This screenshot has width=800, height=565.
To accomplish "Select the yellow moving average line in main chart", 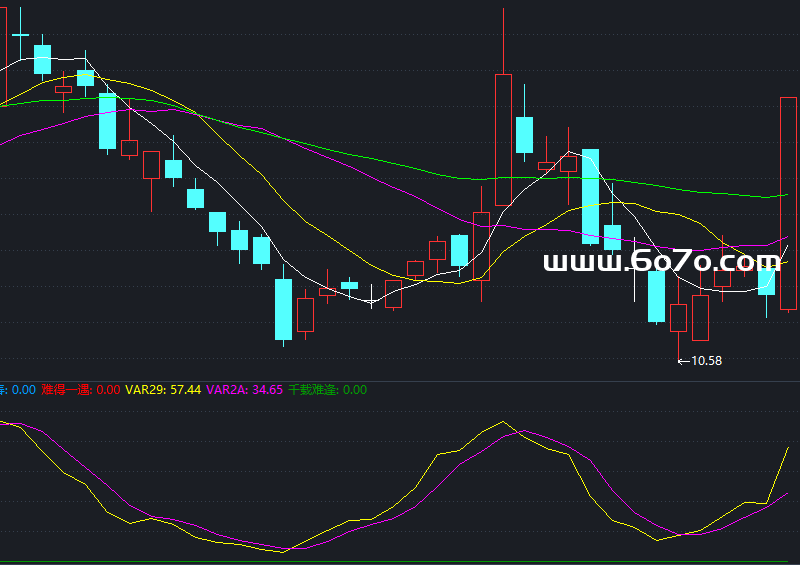I will coord(300,217).
